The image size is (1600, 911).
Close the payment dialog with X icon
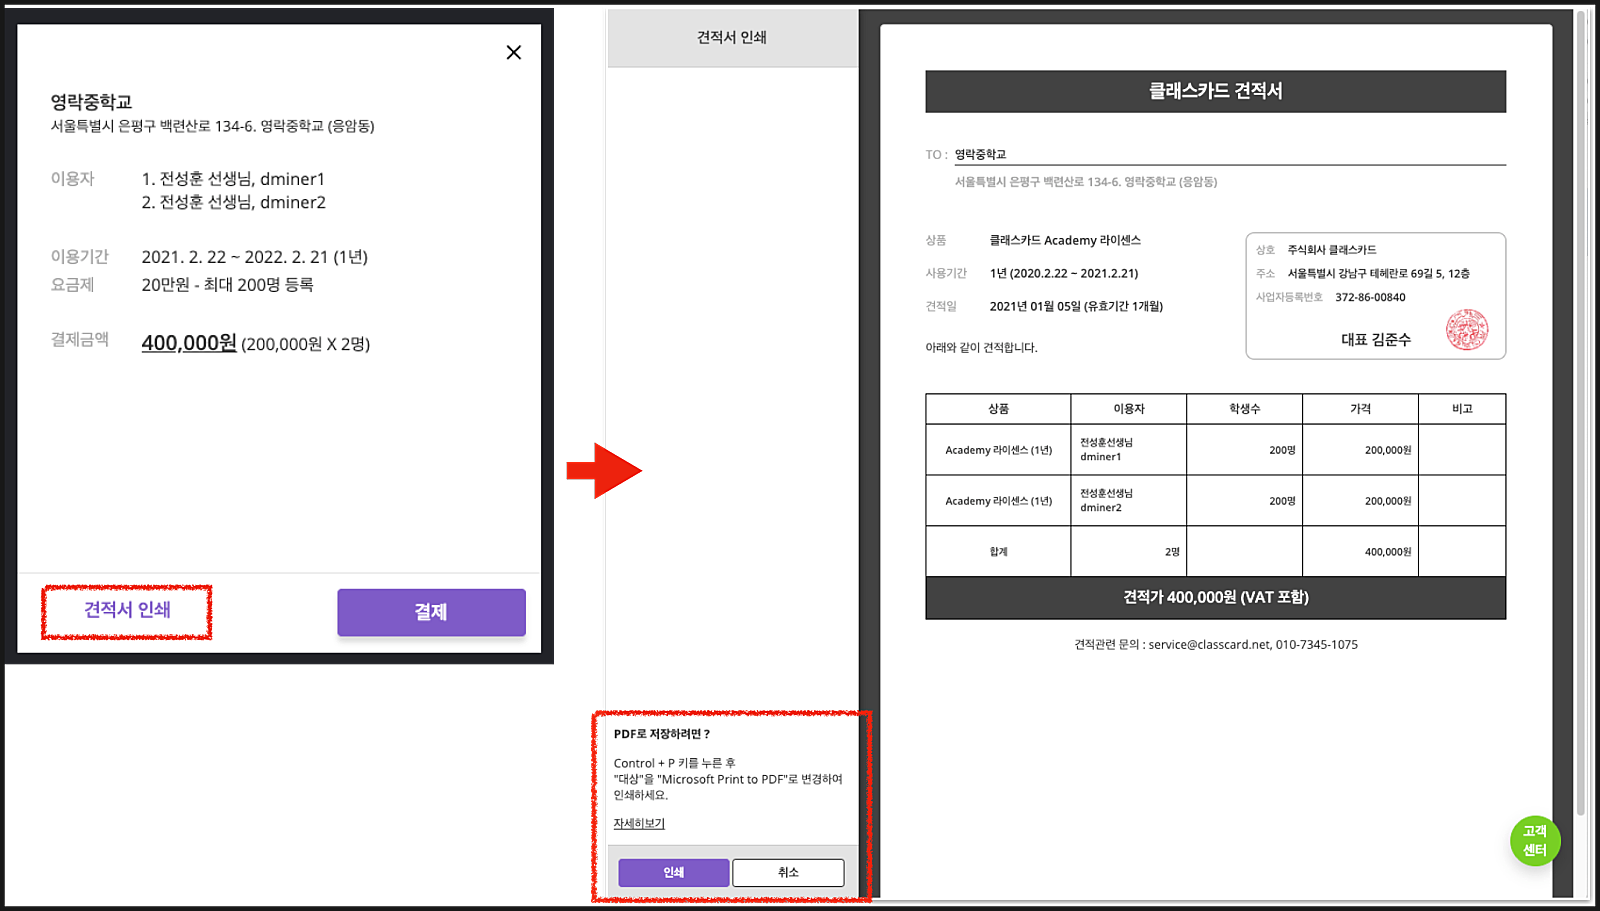point(513,52)
